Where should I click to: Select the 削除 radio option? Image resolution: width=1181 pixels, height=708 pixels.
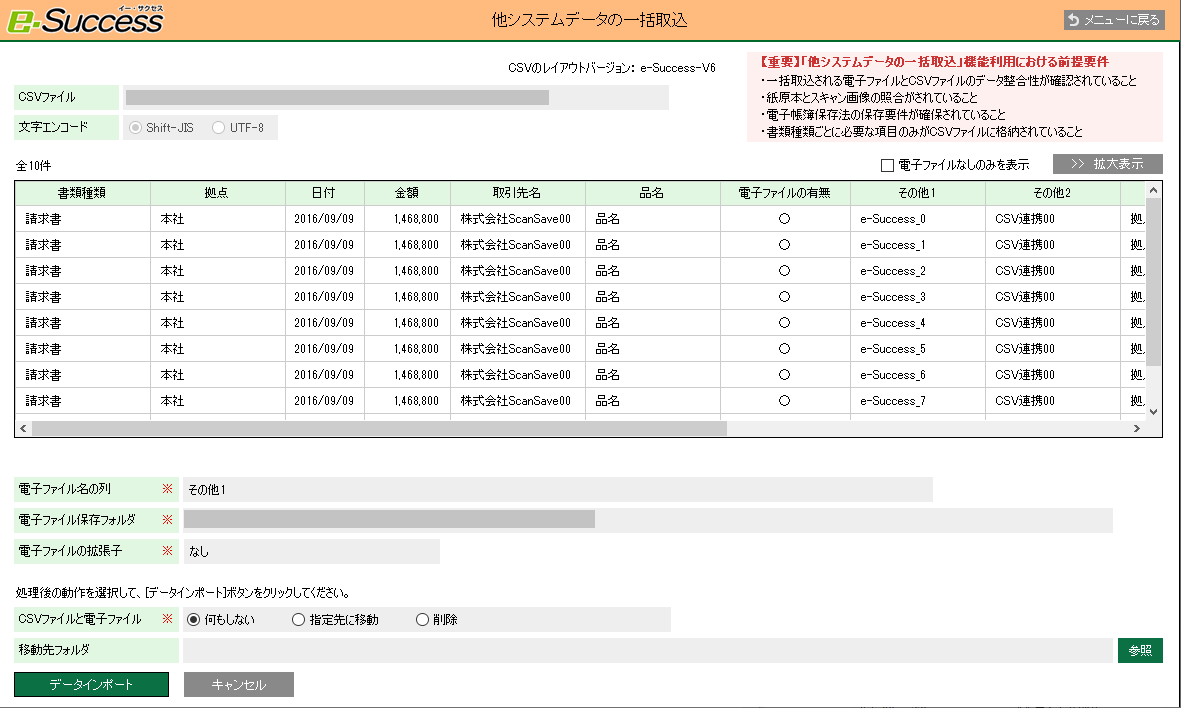pos(422,620)
